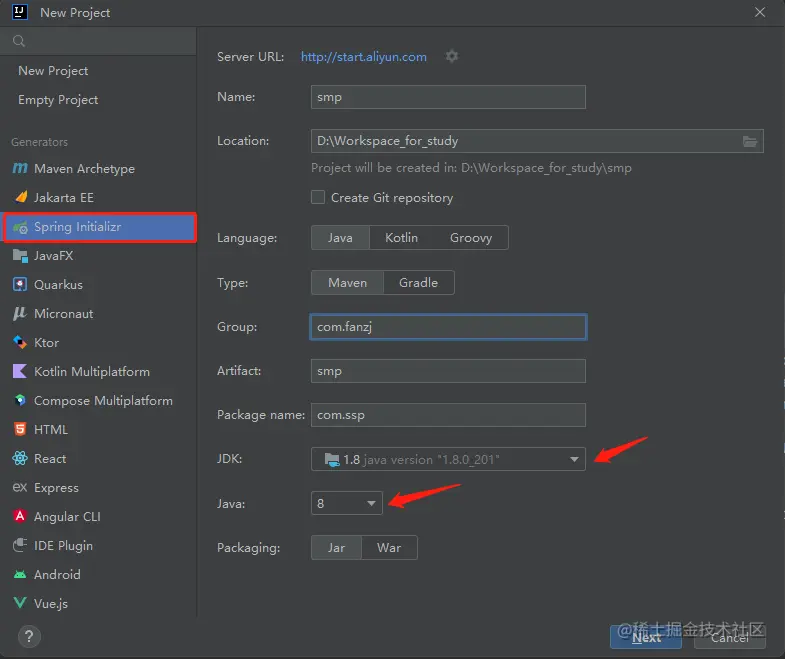Enable Create Git repository checkbox
The width and height of the screenshot is (785, 659).
pyautogui.click(x=318, y=197)
